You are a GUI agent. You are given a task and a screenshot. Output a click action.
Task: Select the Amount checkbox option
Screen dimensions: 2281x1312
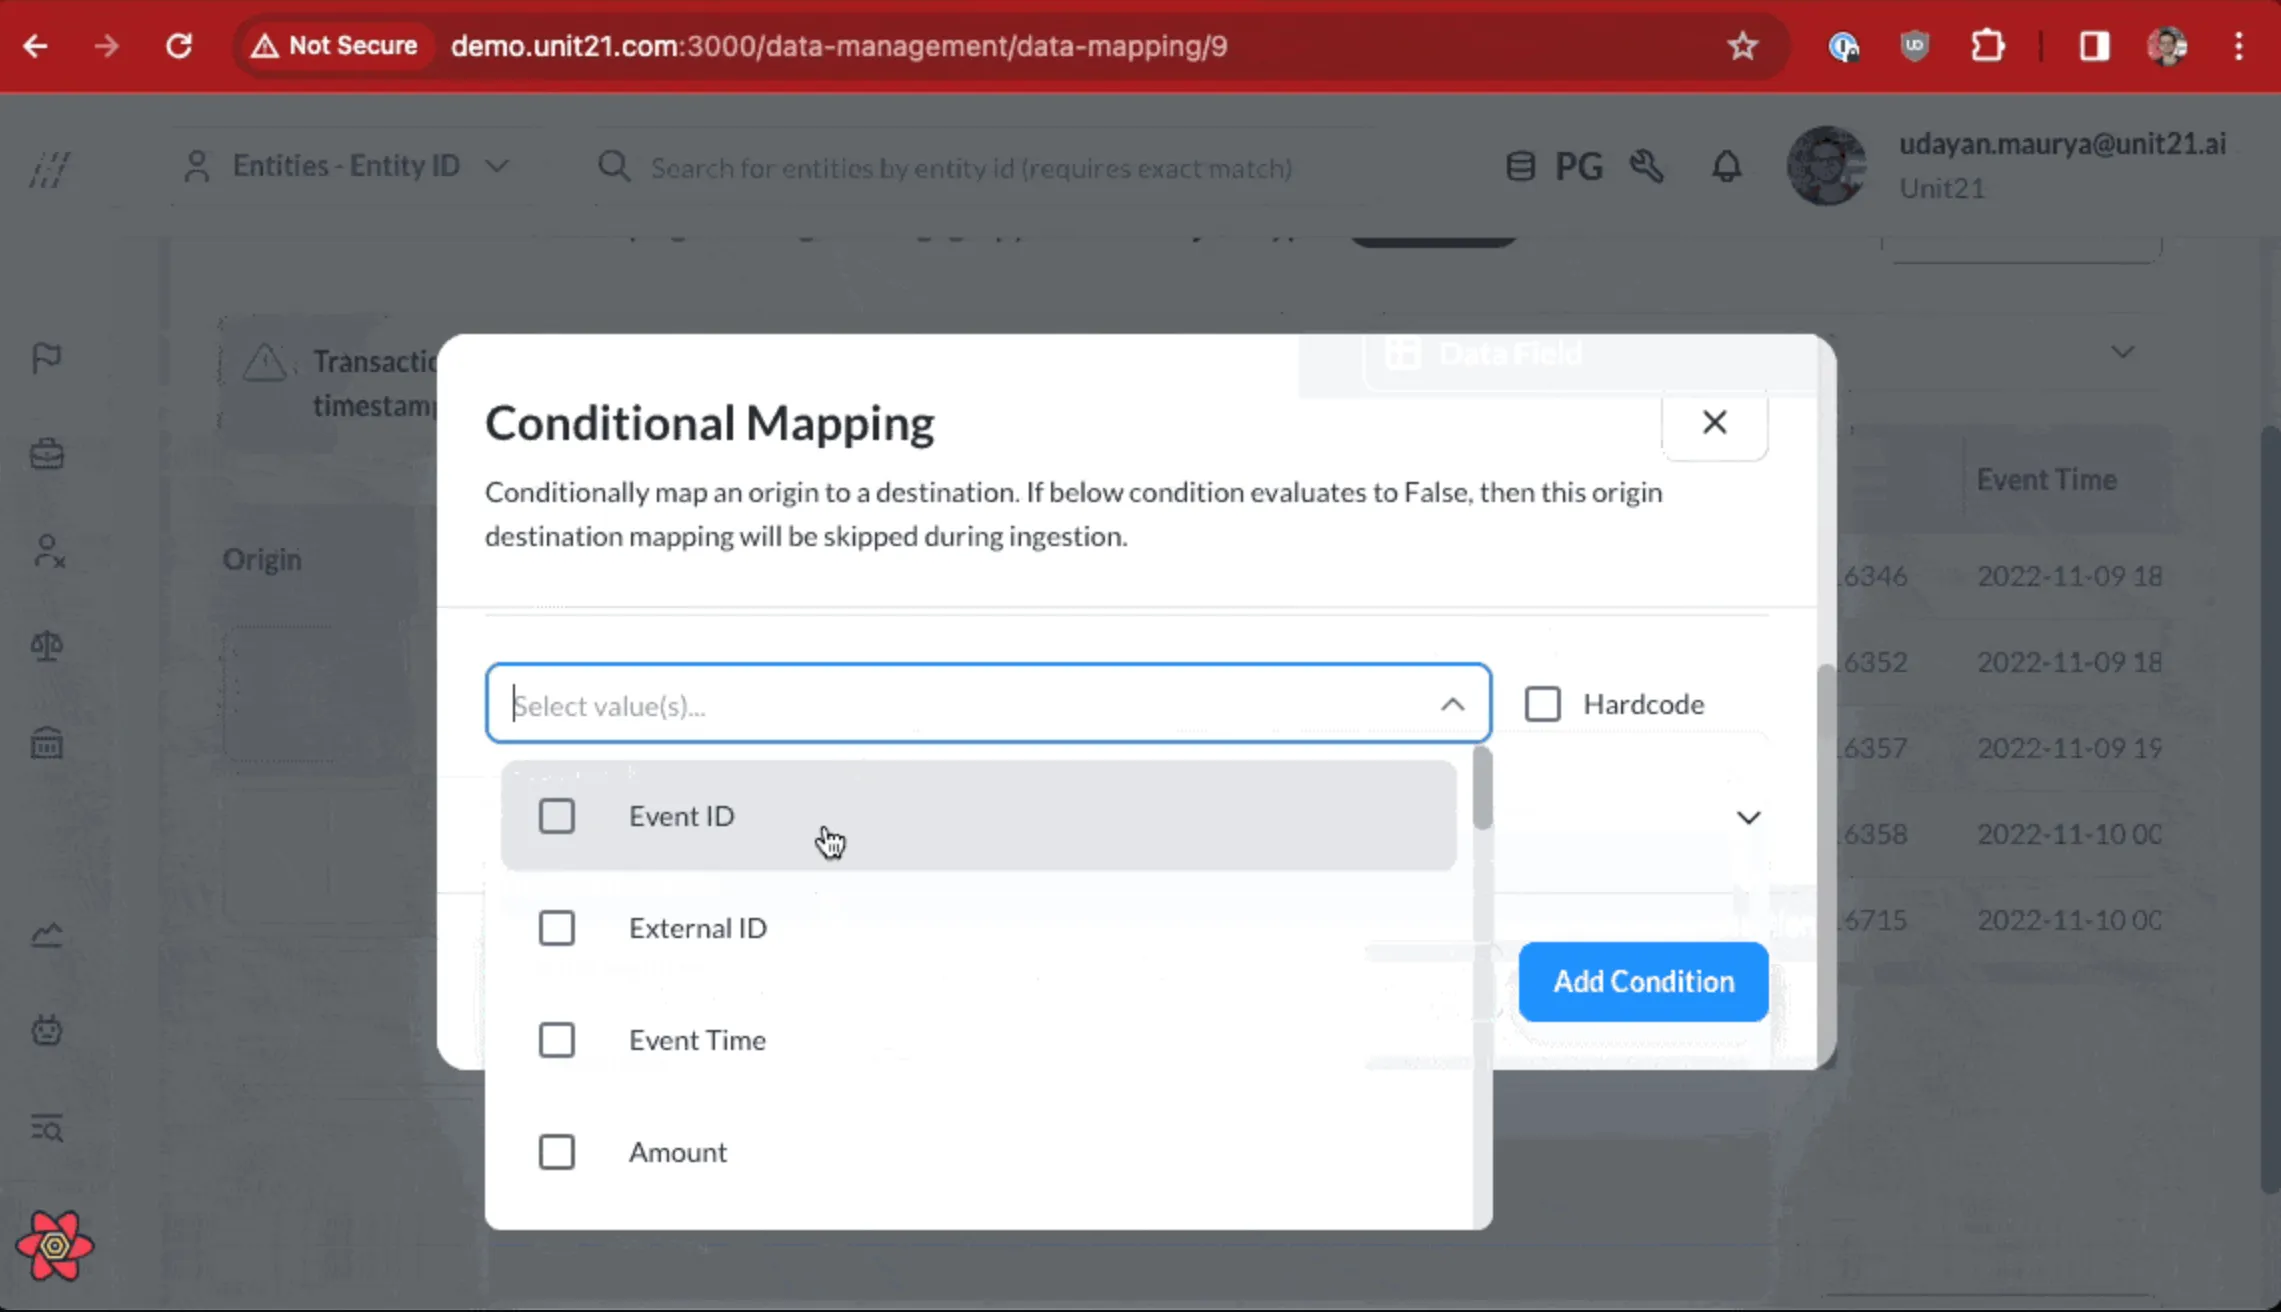pyautogui.click(x=557, y=1152)
